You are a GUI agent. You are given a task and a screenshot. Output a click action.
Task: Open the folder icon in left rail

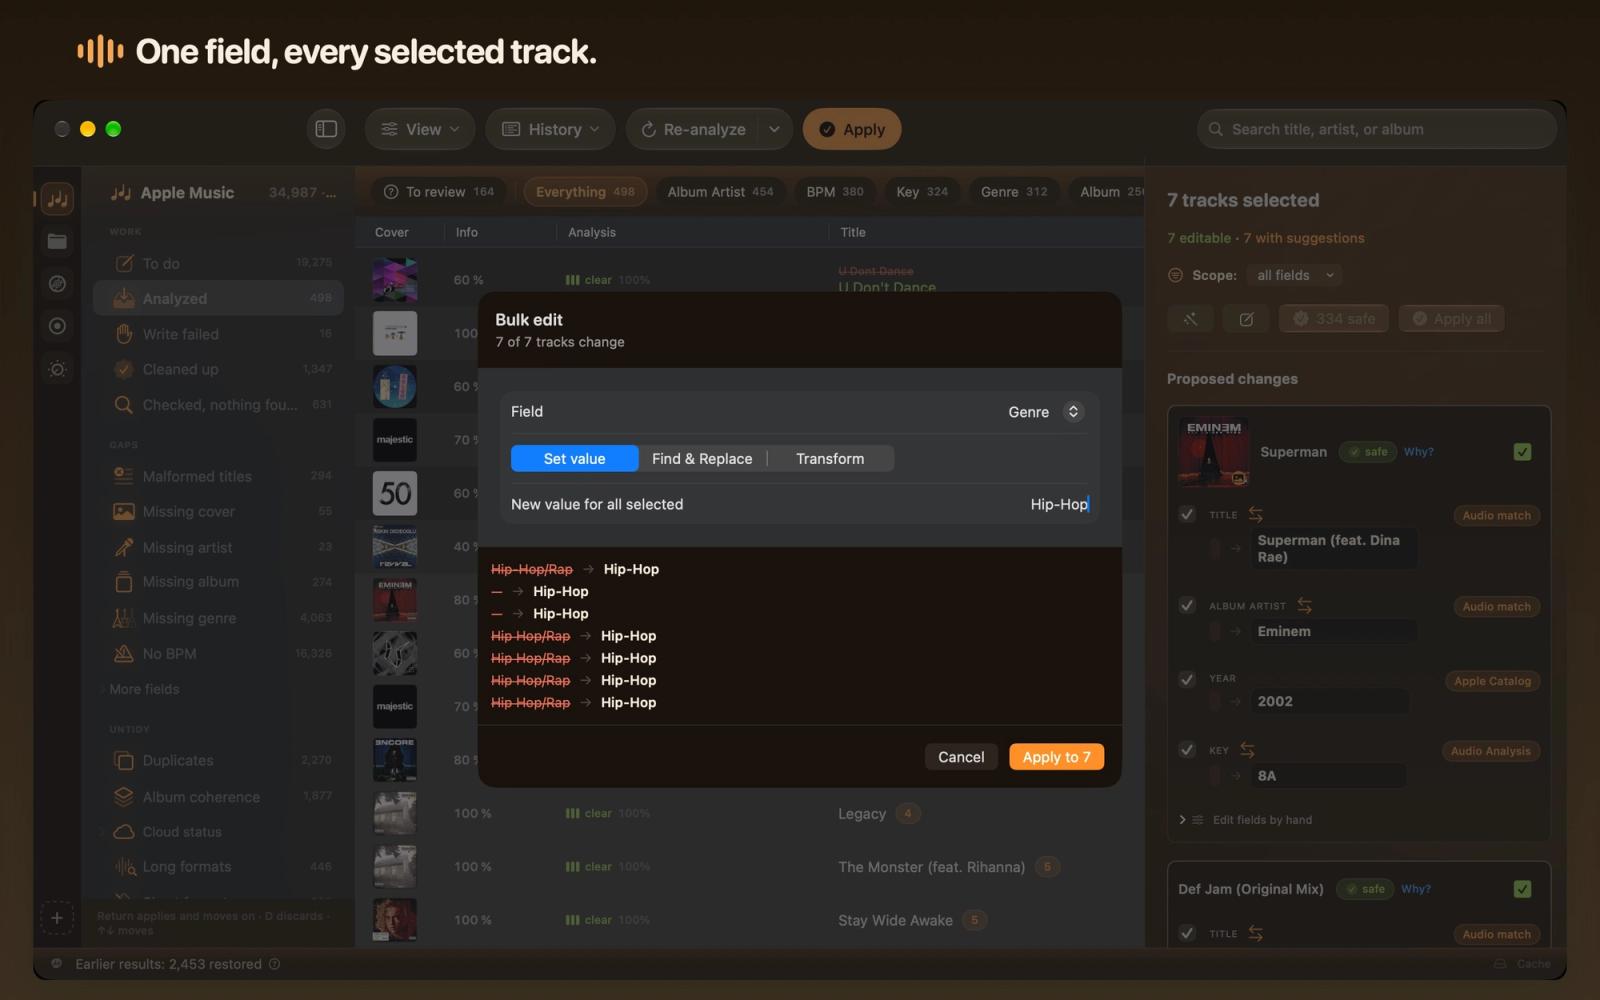tap(57, 241)
